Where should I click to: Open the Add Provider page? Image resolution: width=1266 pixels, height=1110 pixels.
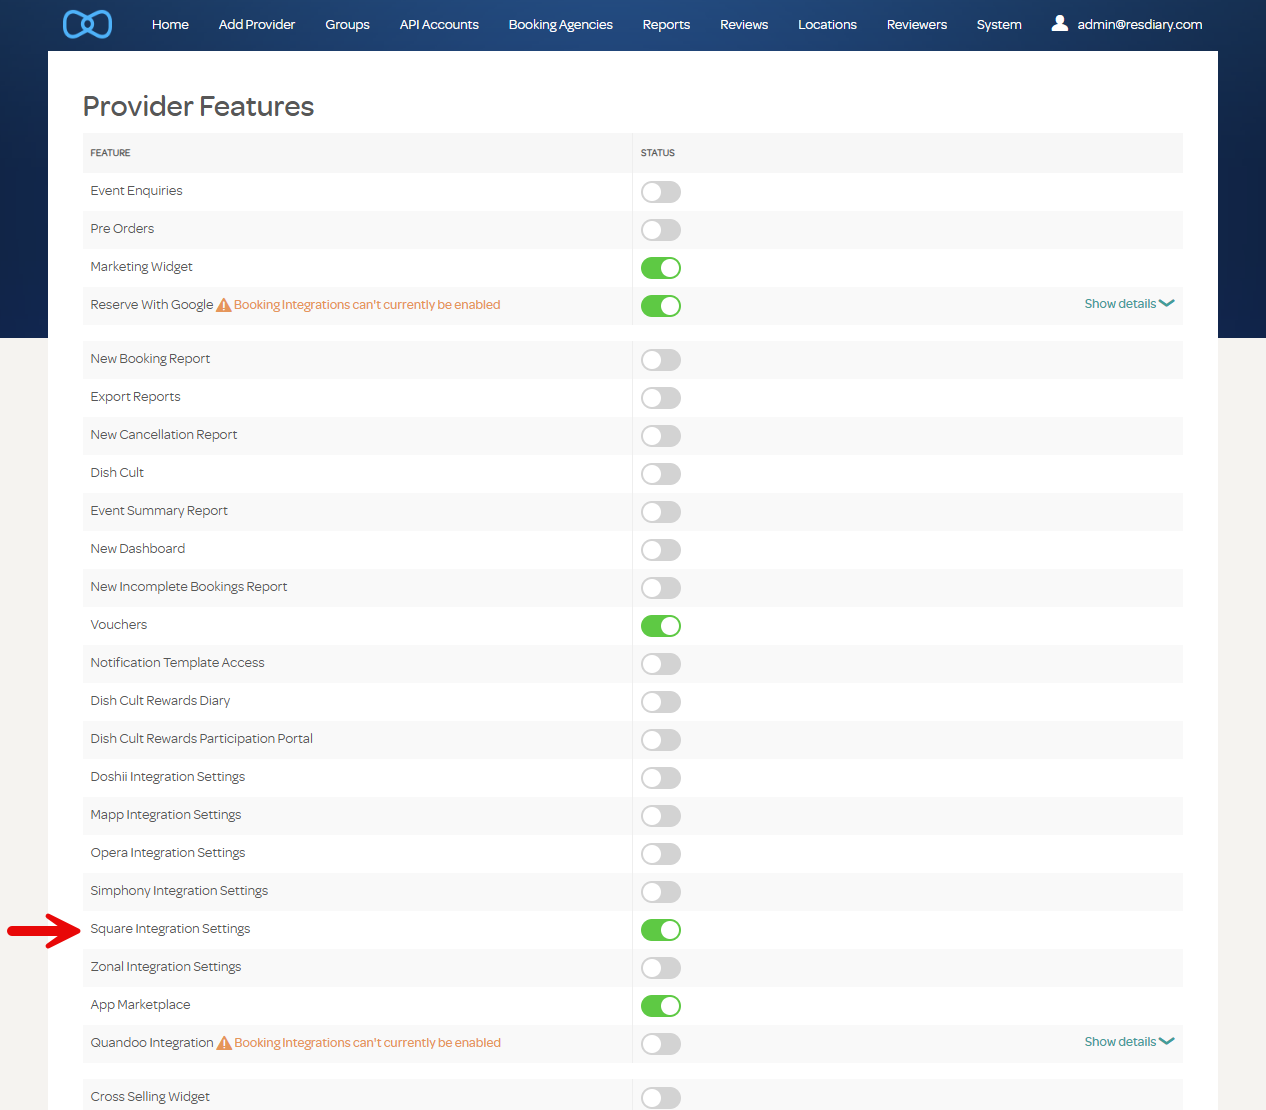pyautogui.click(x=257, y=24)
